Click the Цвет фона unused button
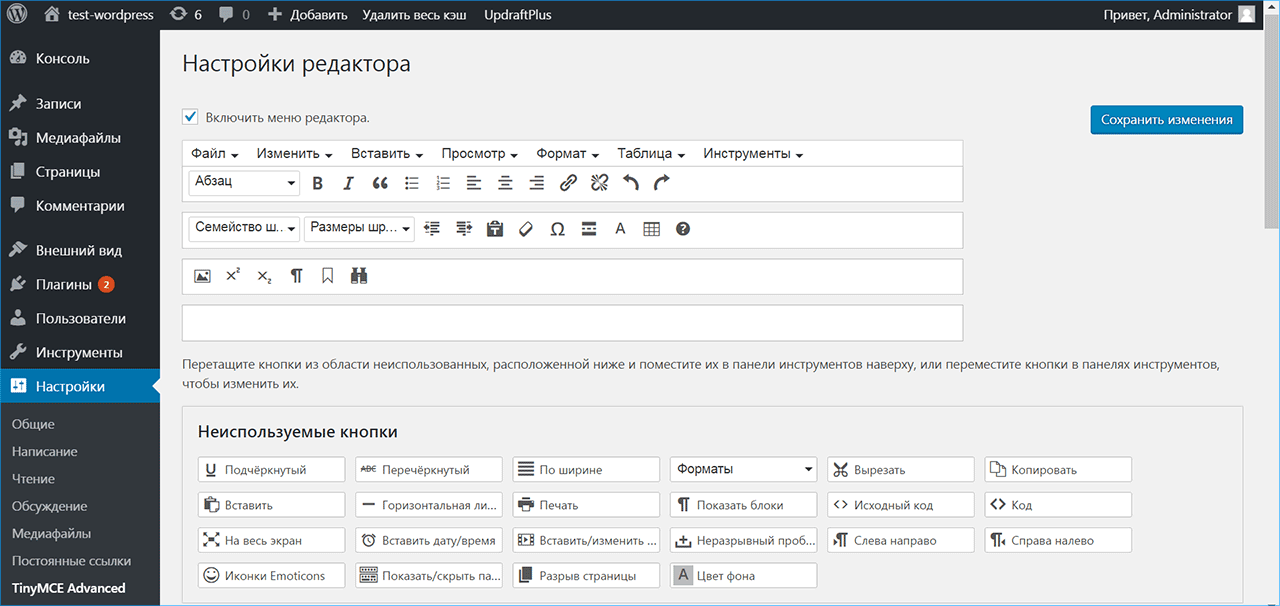The image size is (1280, 606). [x=743, y=575]
